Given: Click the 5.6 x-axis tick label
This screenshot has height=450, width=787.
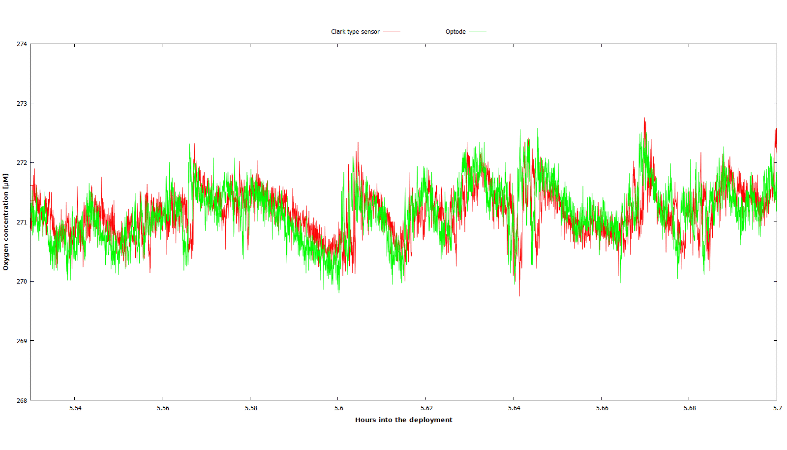Looking at the screenshot, I should coord(339,408).
